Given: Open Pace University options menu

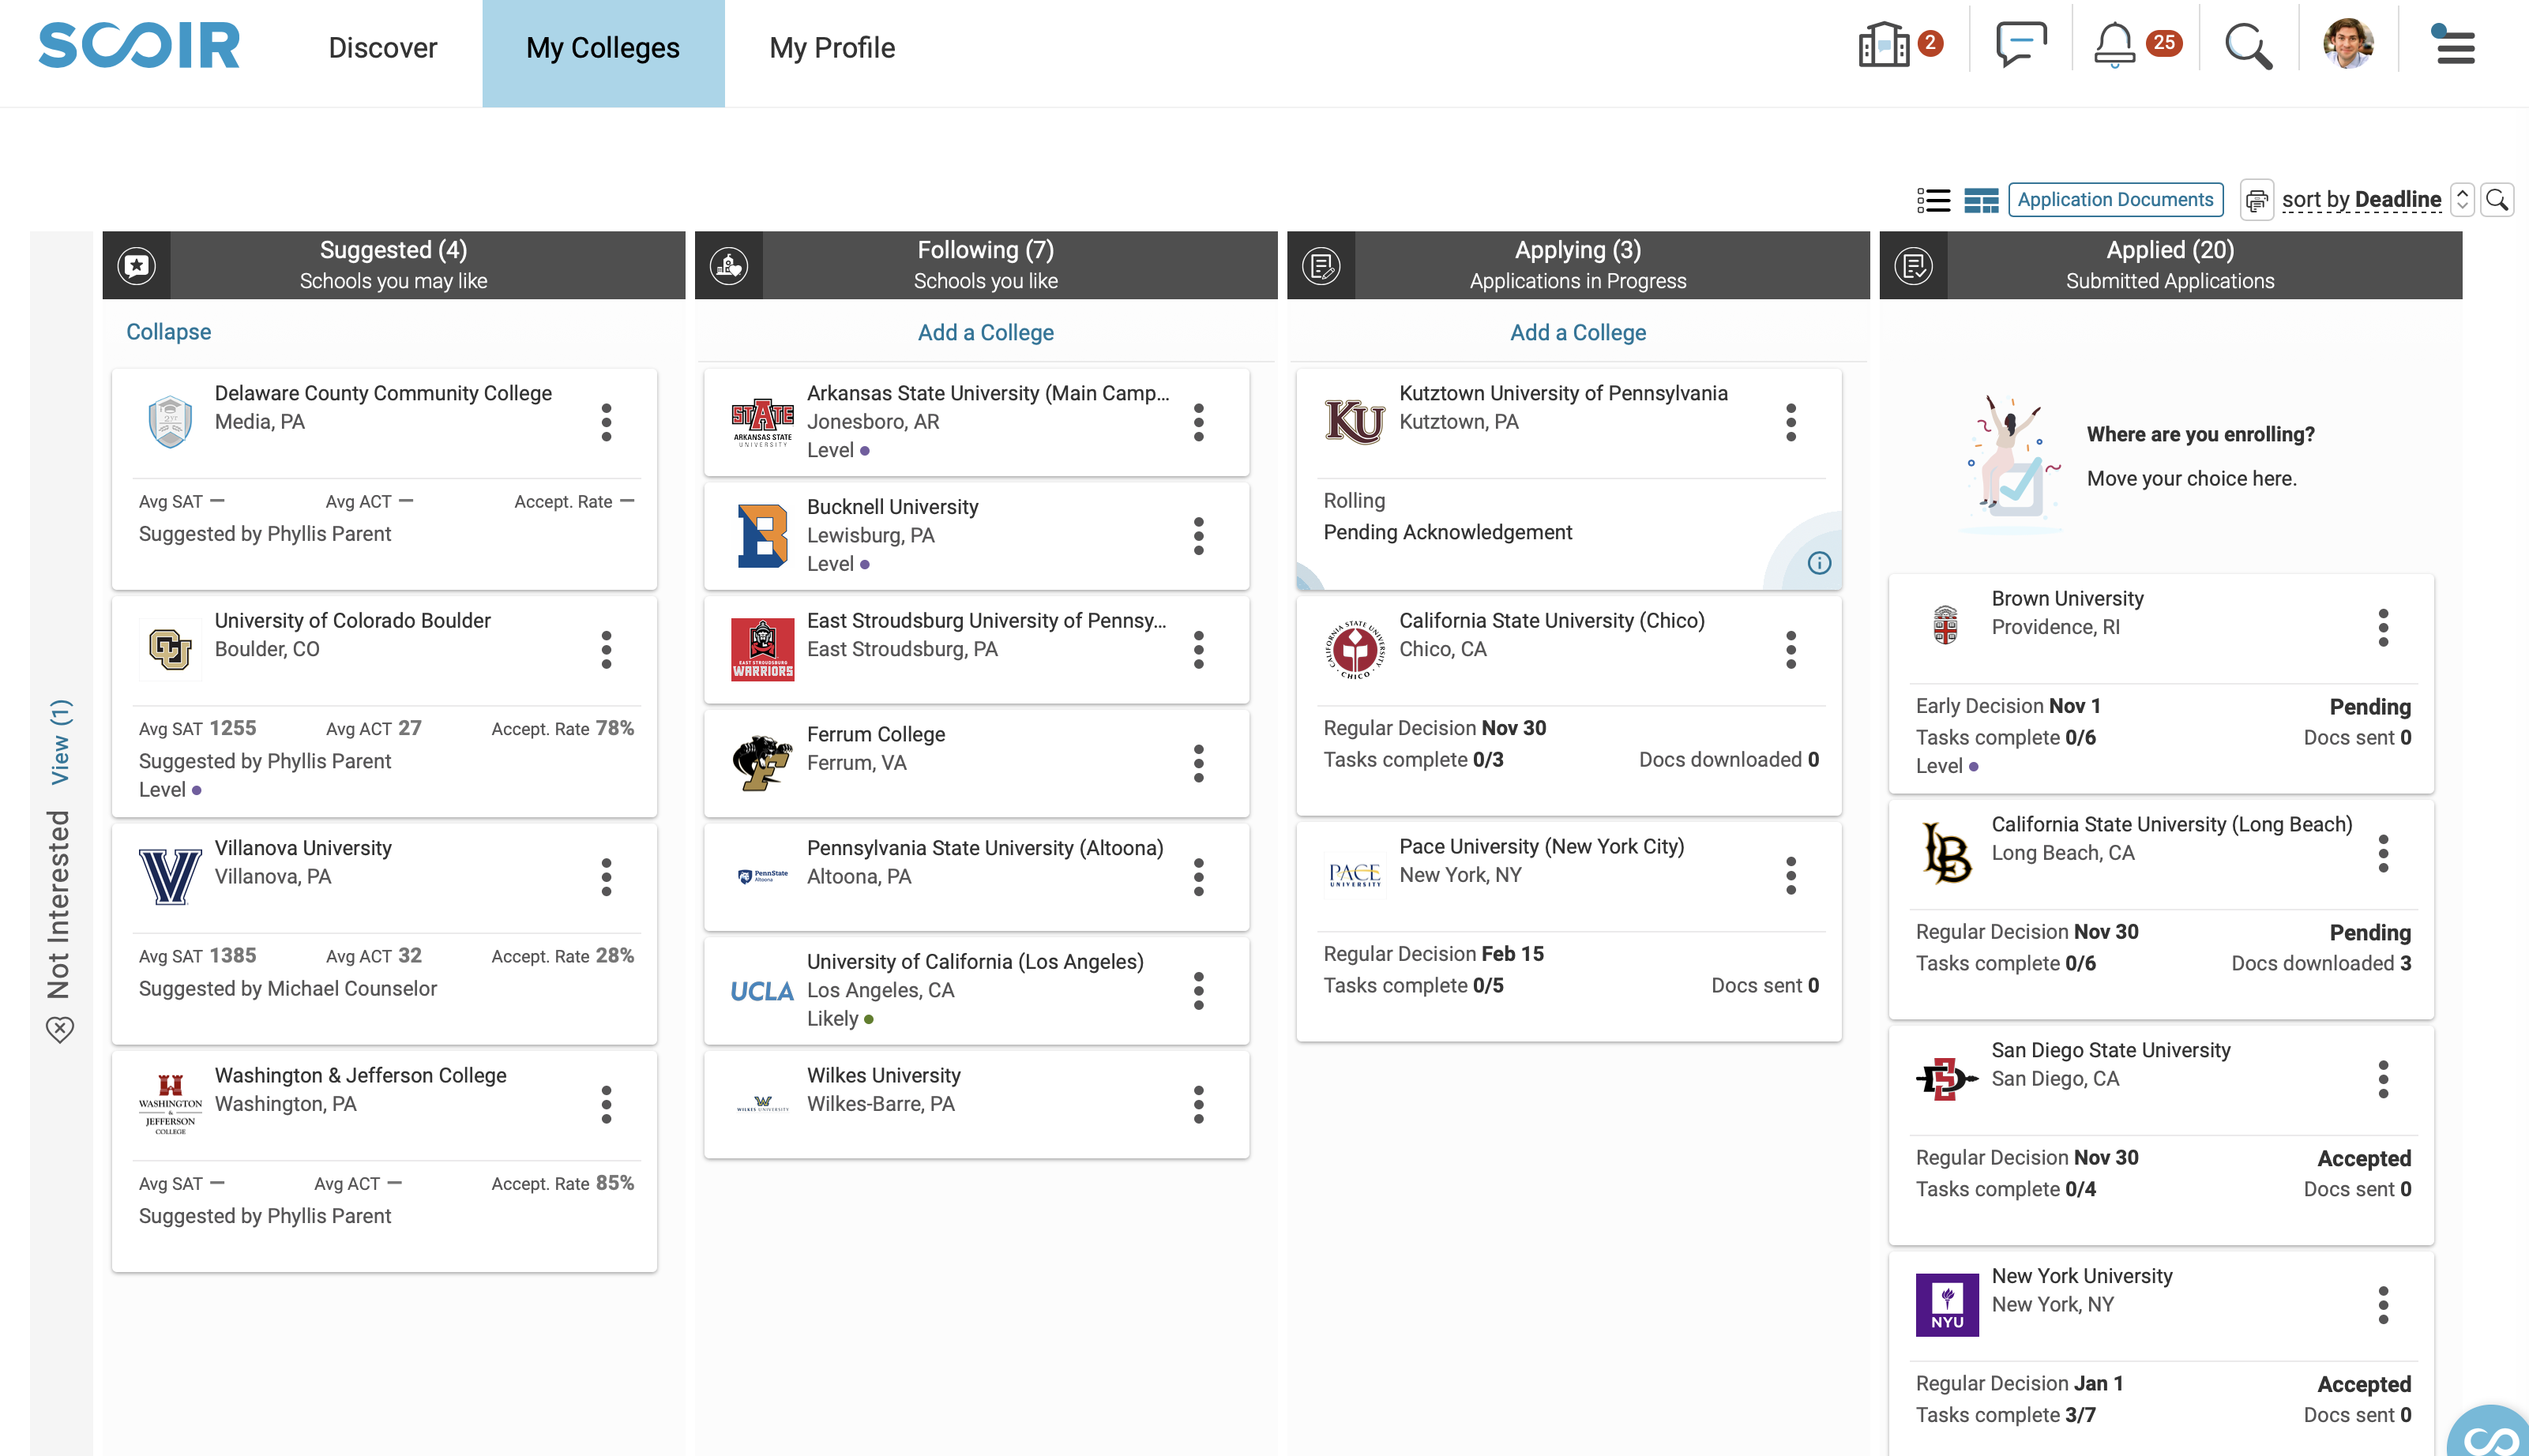Looking at the screenshot, I should 1790,876.
